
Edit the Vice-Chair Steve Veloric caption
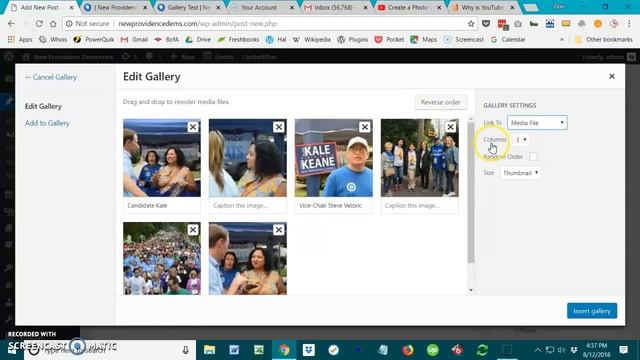tap(333, 205)
